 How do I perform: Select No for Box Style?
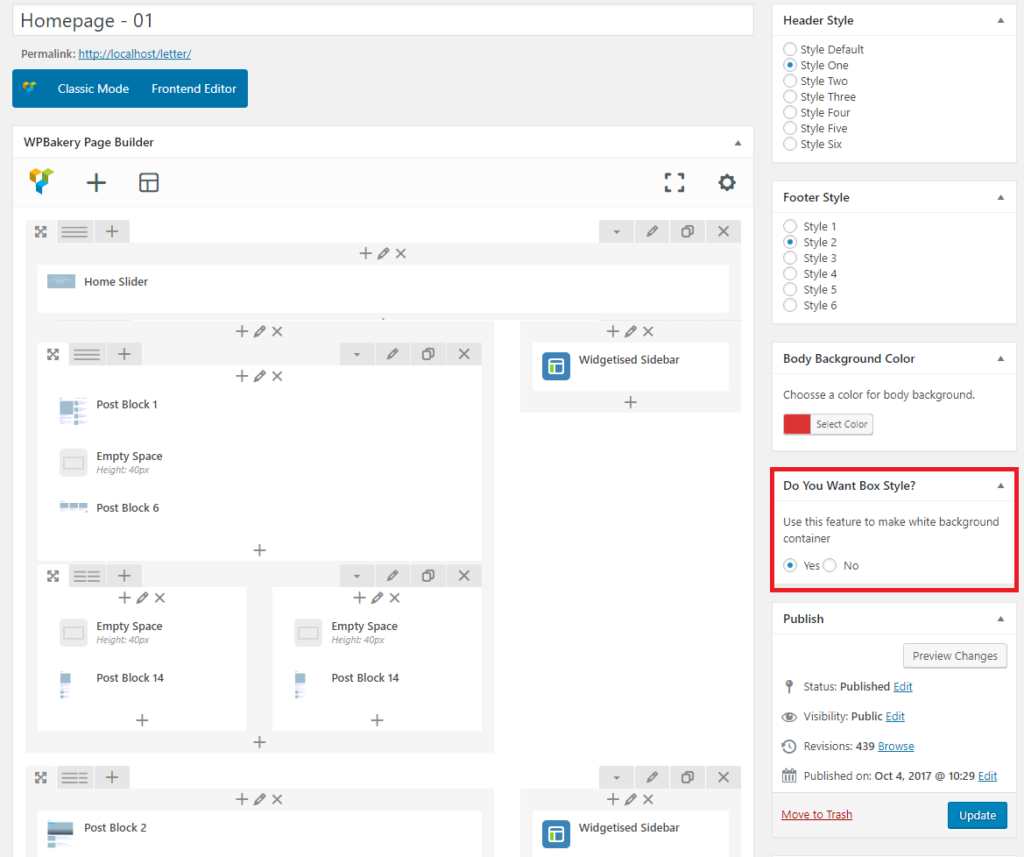(830, 566)
